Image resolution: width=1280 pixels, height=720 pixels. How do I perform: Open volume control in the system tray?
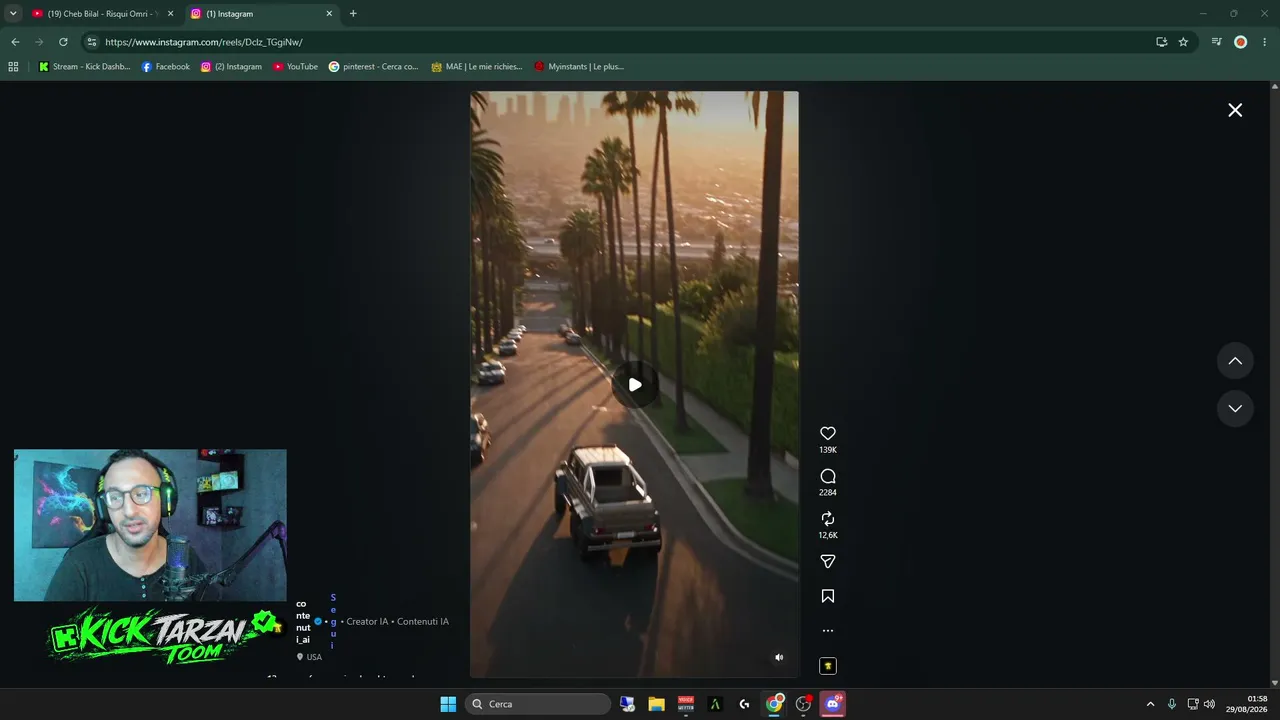tap(1209, 704)
